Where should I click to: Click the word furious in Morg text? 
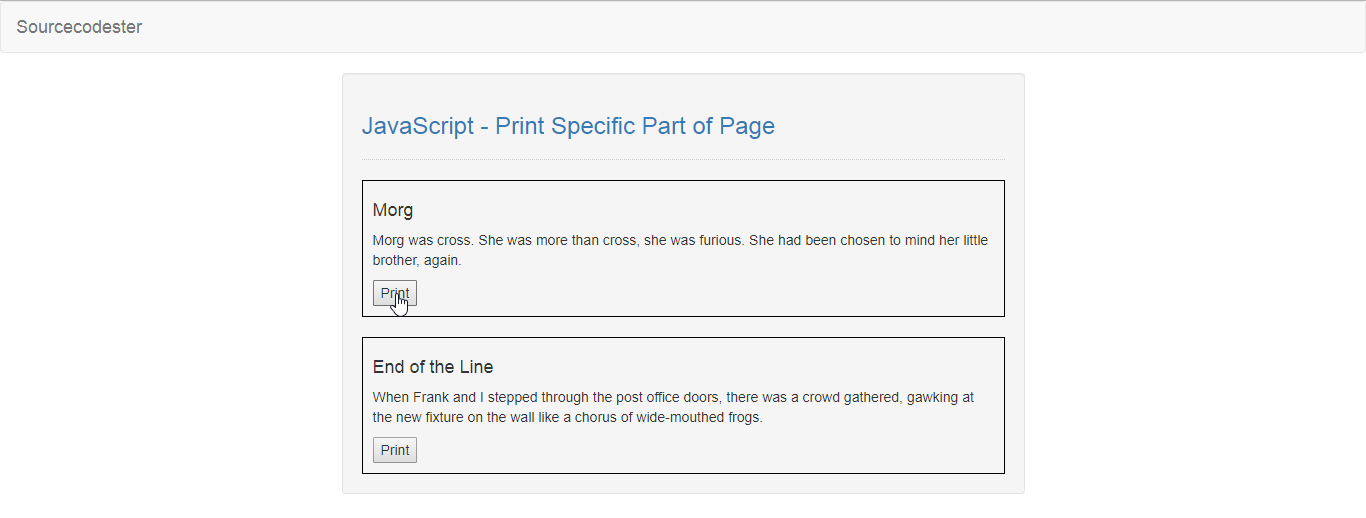[720, 241]
